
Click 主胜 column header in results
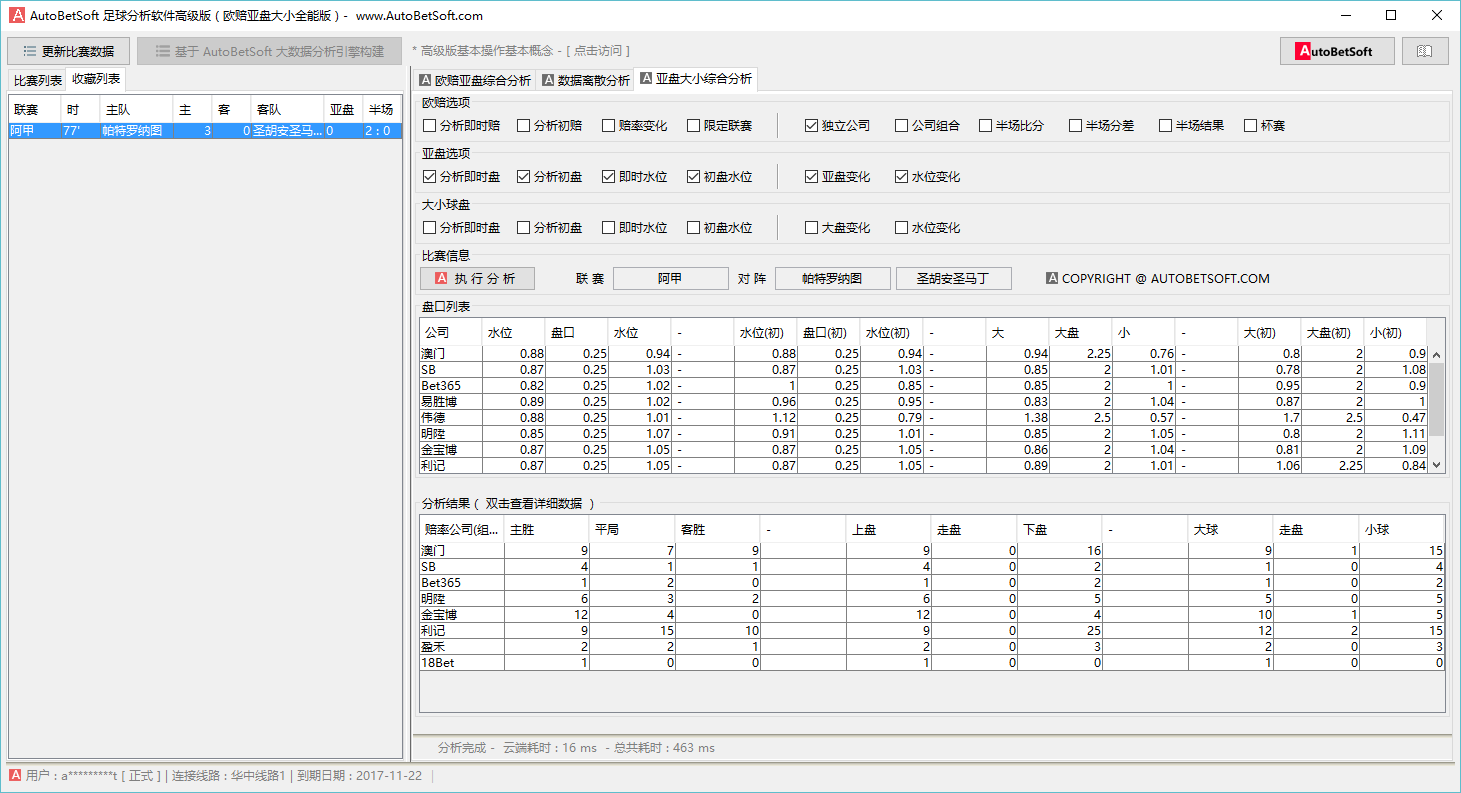pos(547,530)
